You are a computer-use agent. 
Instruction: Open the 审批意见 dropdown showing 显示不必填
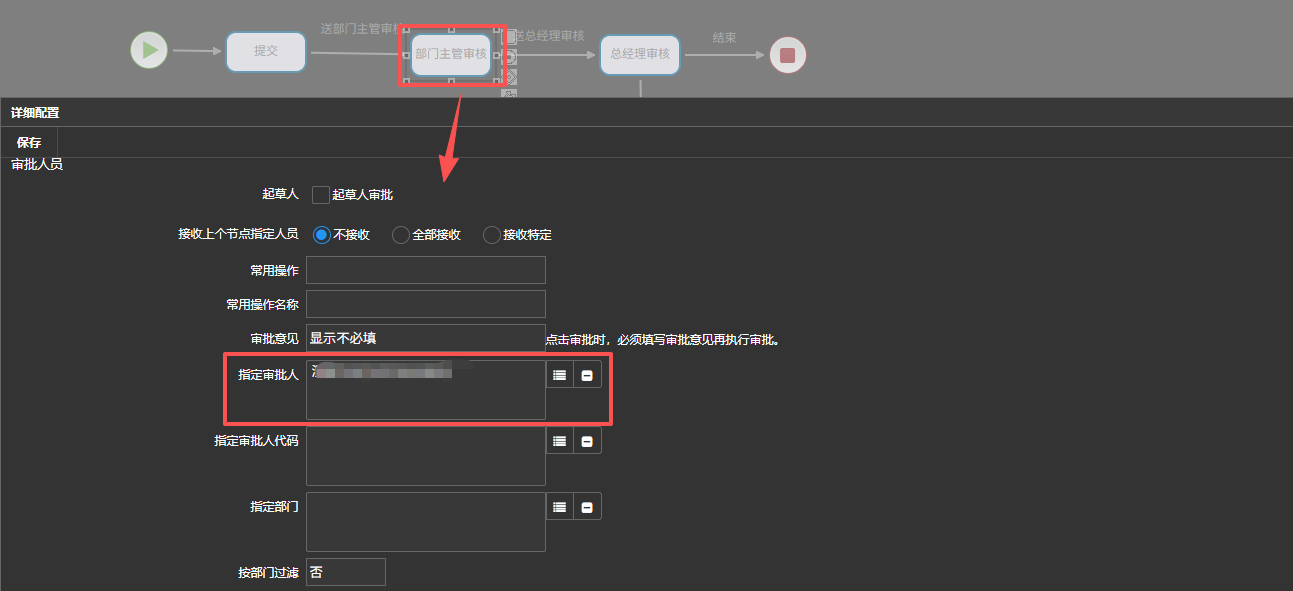click(x=425, y=338)
